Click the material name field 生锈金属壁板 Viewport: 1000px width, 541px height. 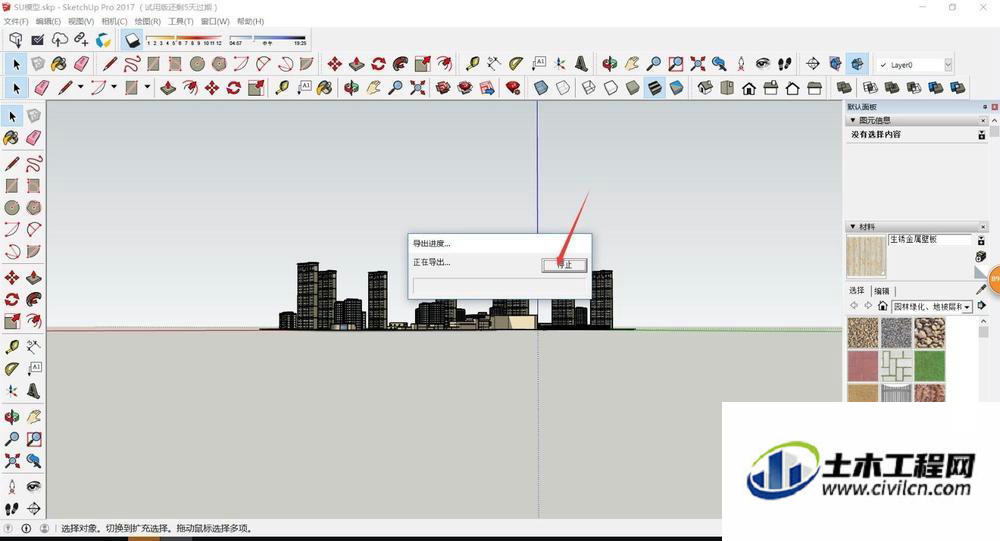click(929, 239)
